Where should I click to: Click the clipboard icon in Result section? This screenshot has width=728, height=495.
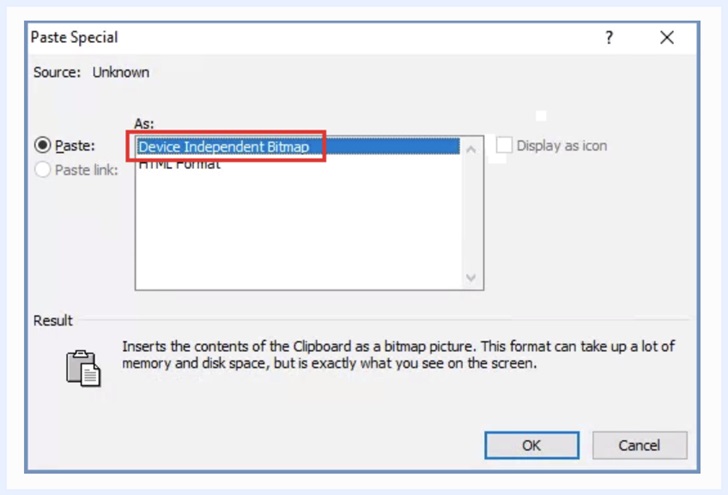[83, 368]
